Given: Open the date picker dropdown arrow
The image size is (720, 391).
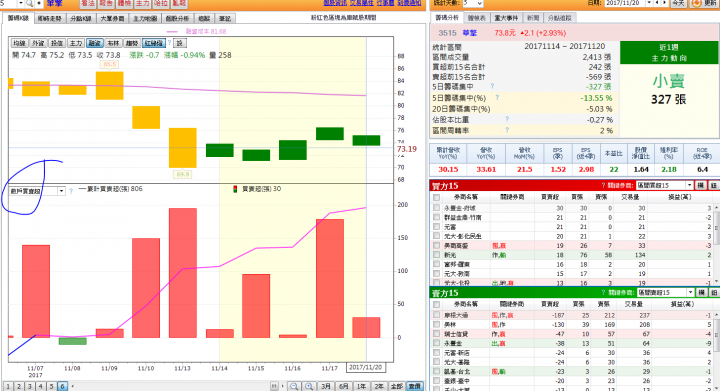Looking at the screenshot, I should click(649, 3).
